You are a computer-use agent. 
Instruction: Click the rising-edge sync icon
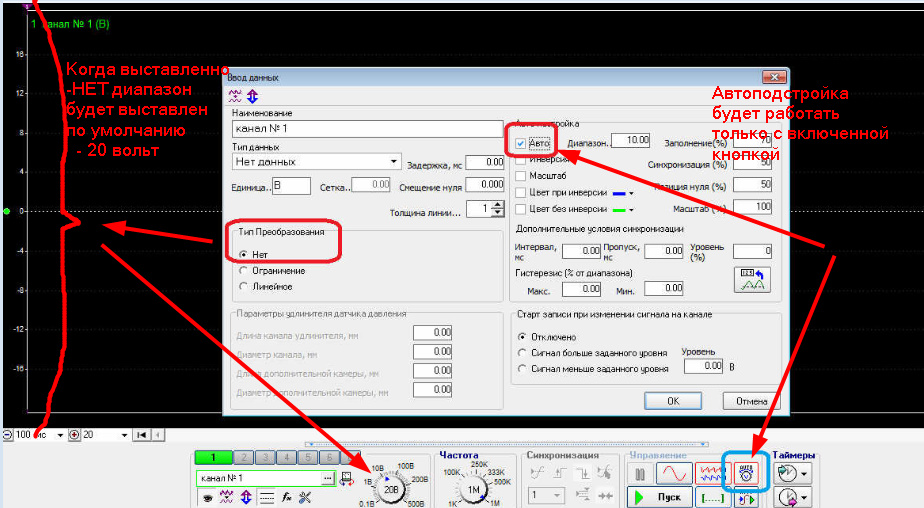(x=537, y=473)
